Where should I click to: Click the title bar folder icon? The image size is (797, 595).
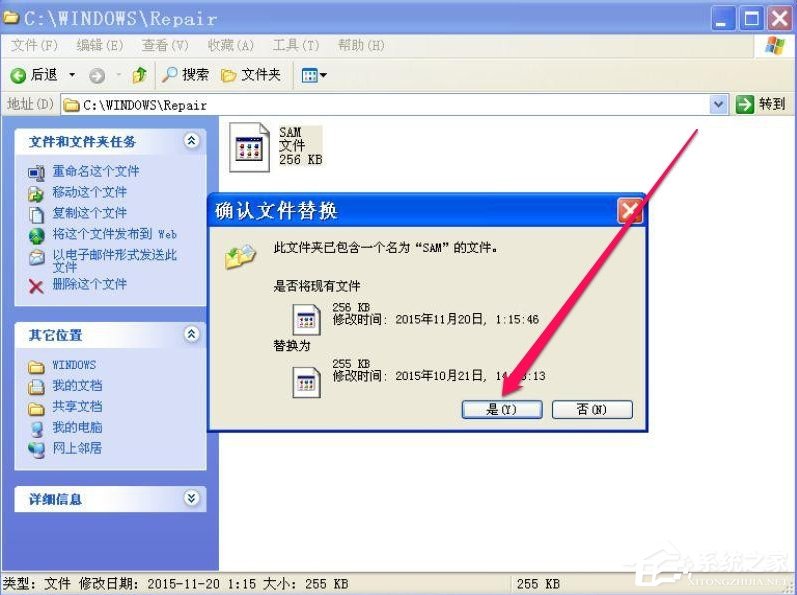tap(11, 18)
